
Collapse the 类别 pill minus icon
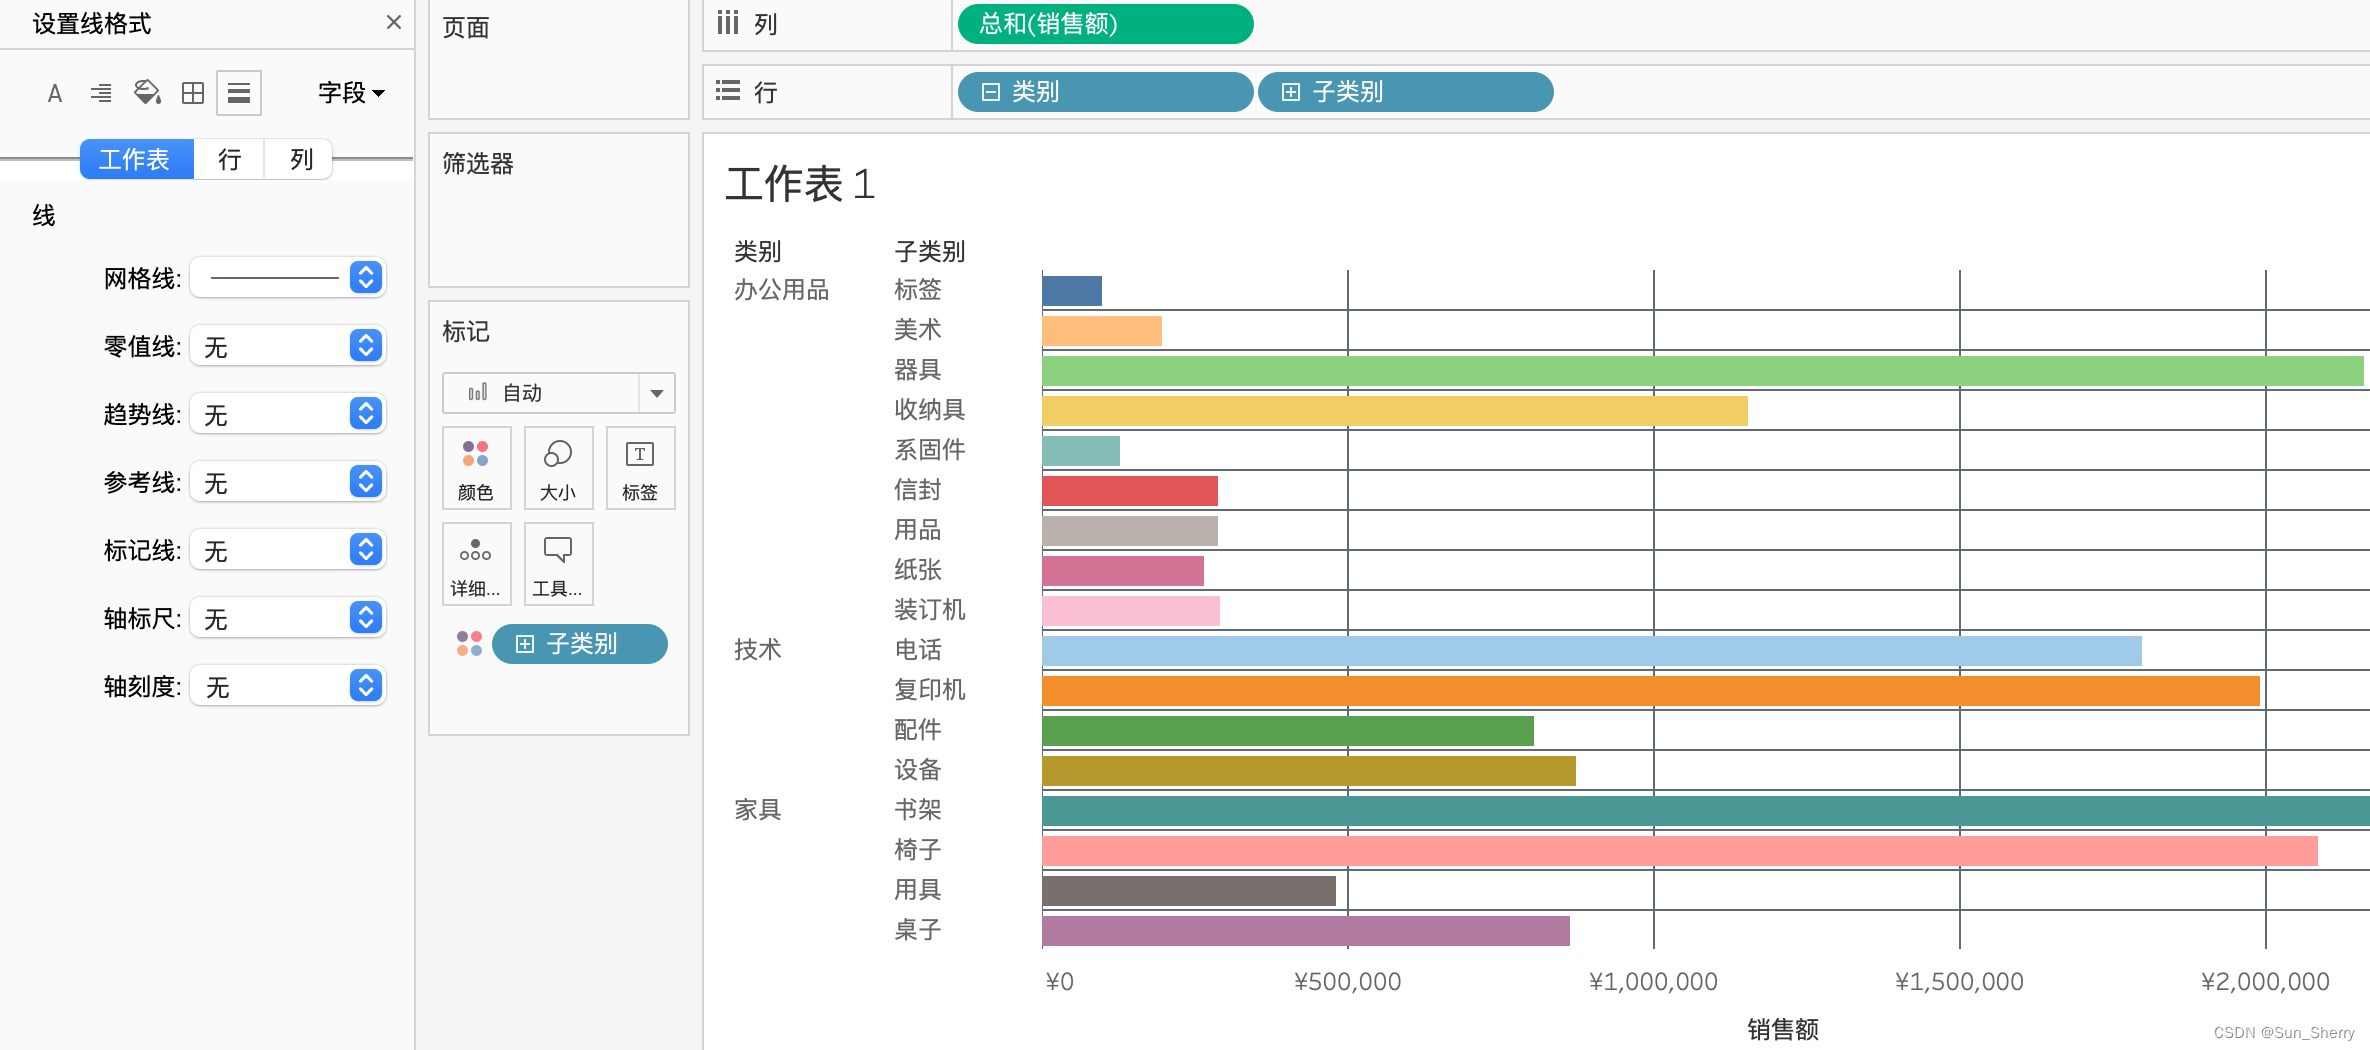[x=990, y=92]
